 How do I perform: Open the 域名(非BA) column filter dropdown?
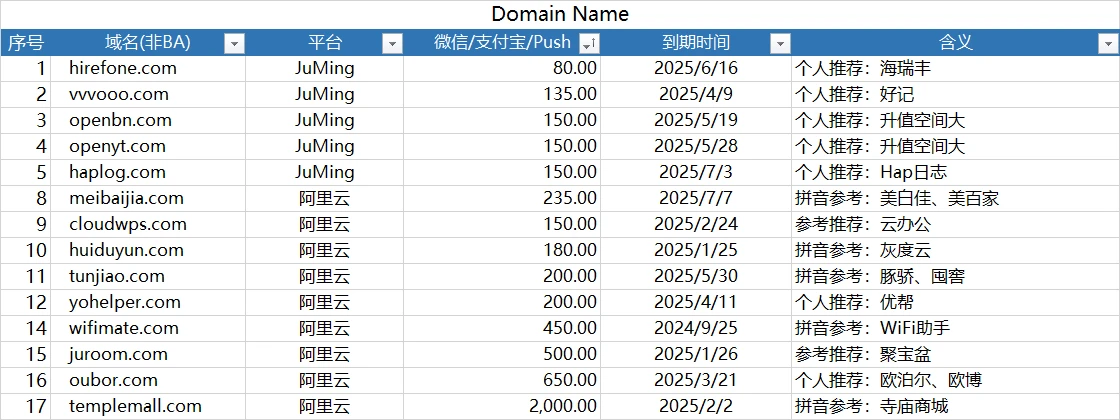234,43
